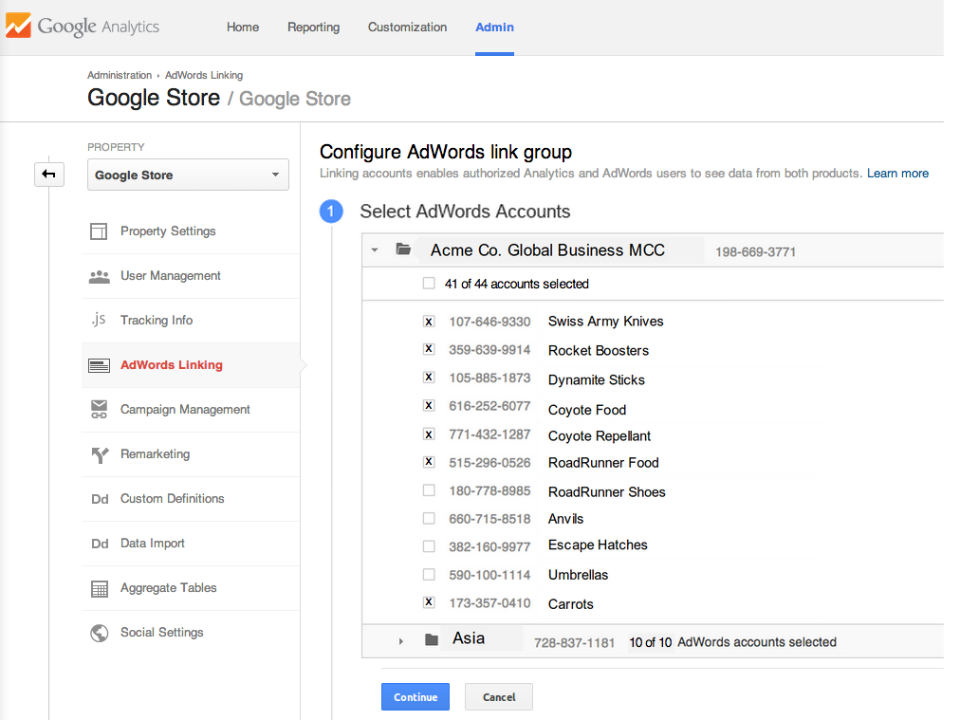Image resolution: width=960 pixels, height=720 pixels.
Task: Uncheck the Carrots account checkbox
Action: pos(429,602)
